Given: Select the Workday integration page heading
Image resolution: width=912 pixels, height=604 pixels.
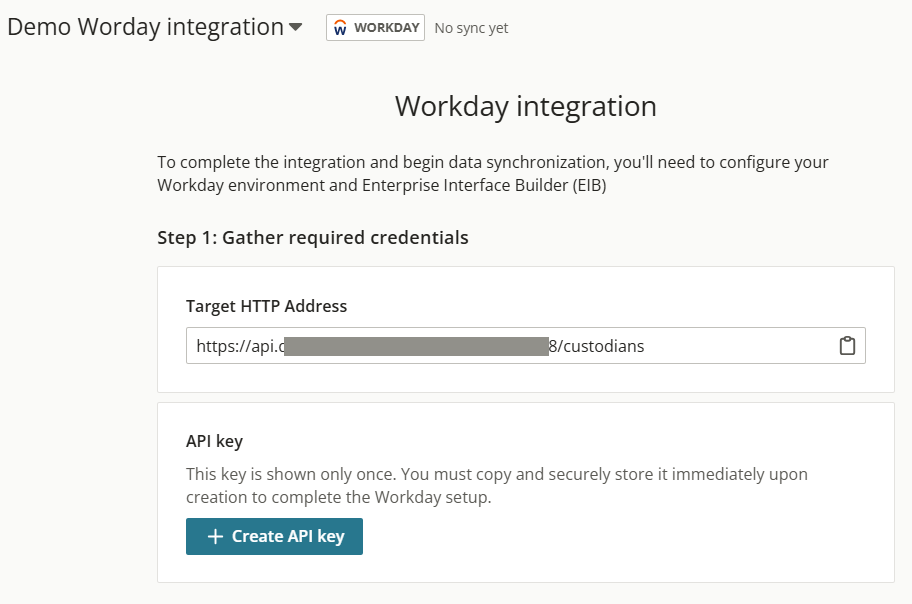Looking at the screenshot, I should click(525, 106).
